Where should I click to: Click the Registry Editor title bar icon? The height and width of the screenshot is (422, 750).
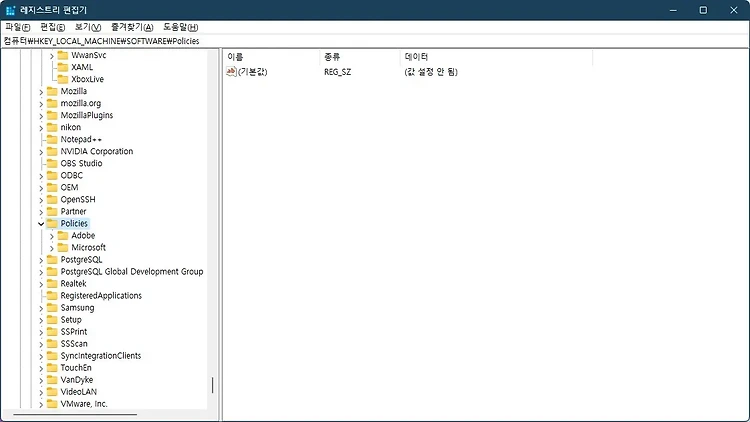11,10
